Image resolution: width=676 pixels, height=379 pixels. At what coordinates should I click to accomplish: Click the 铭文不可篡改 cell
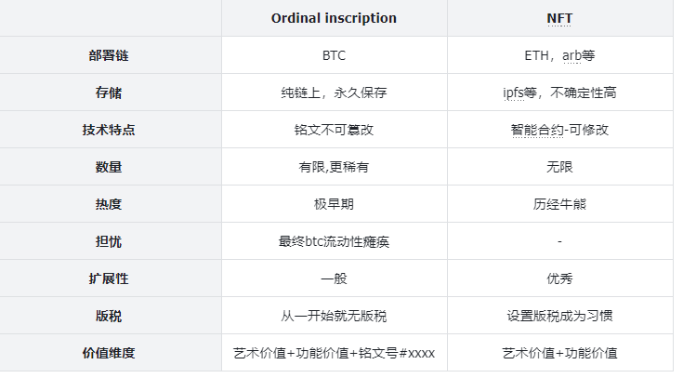[334, 130]
